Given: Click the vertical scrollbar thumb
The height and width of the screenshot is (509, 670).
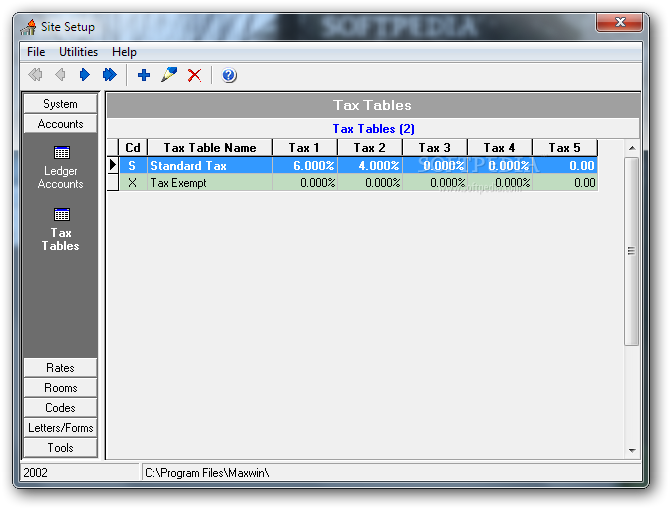Looking at the screenshot, I should click(632, 251).
